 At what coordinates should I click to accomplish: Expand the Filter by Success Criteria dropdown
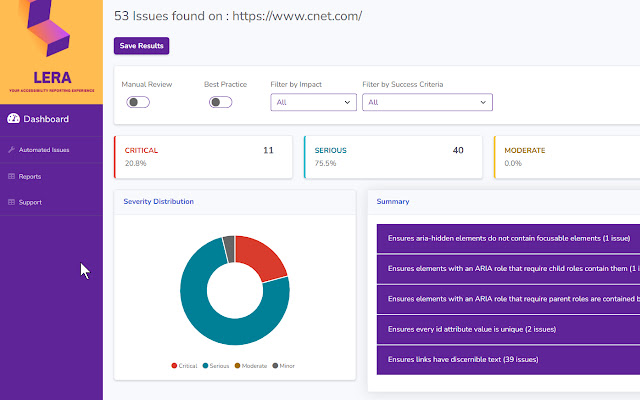tap(428, 102)
